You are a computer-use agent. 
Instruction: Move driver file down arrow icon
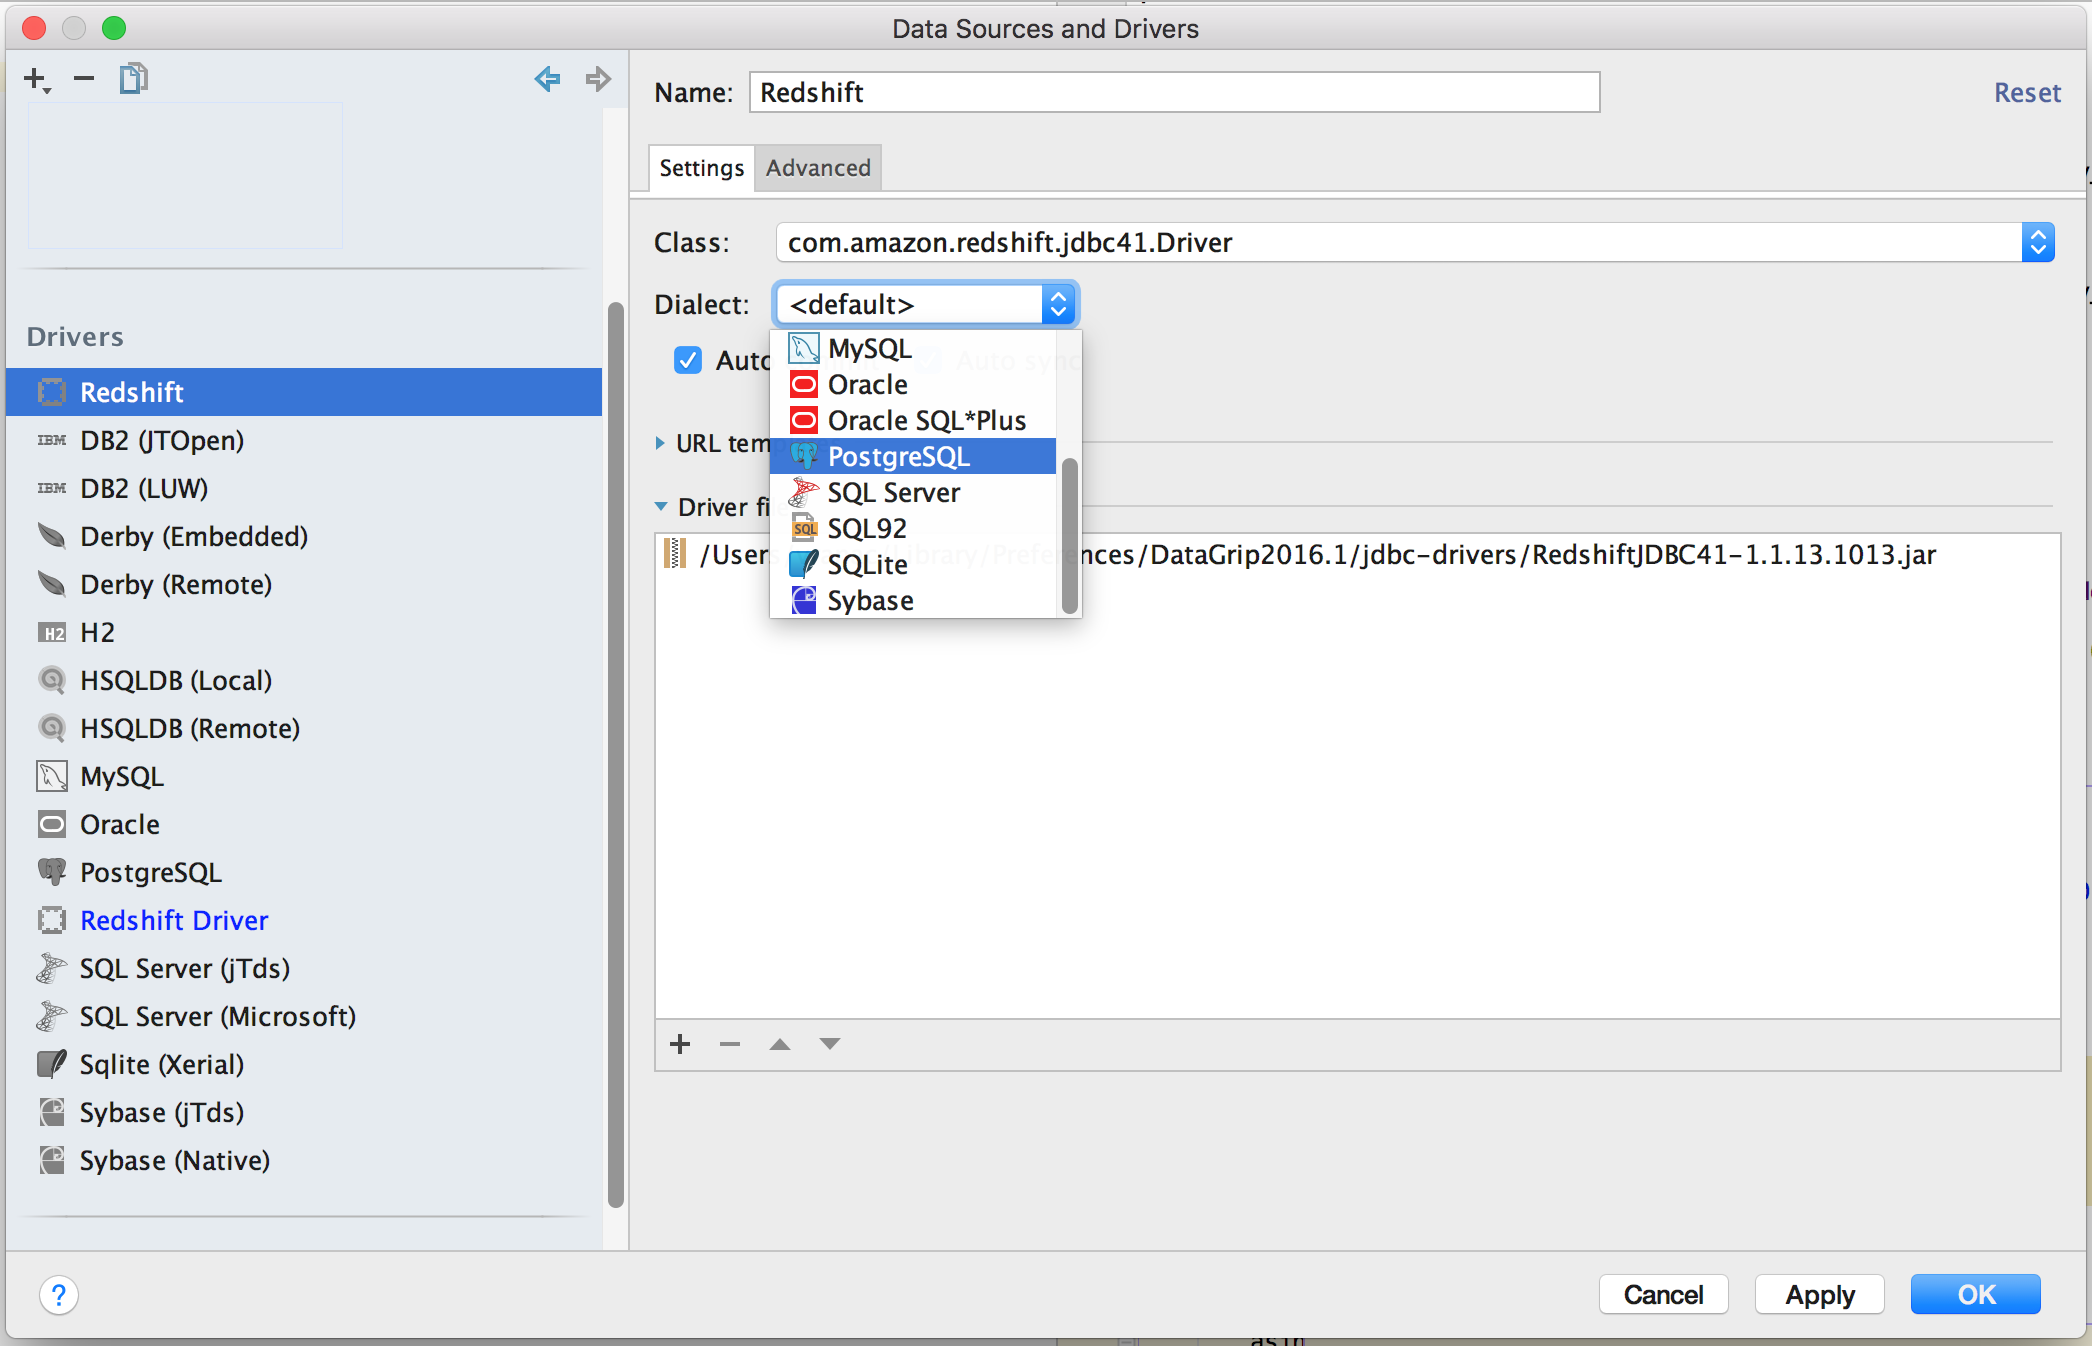click(830, 1044)
